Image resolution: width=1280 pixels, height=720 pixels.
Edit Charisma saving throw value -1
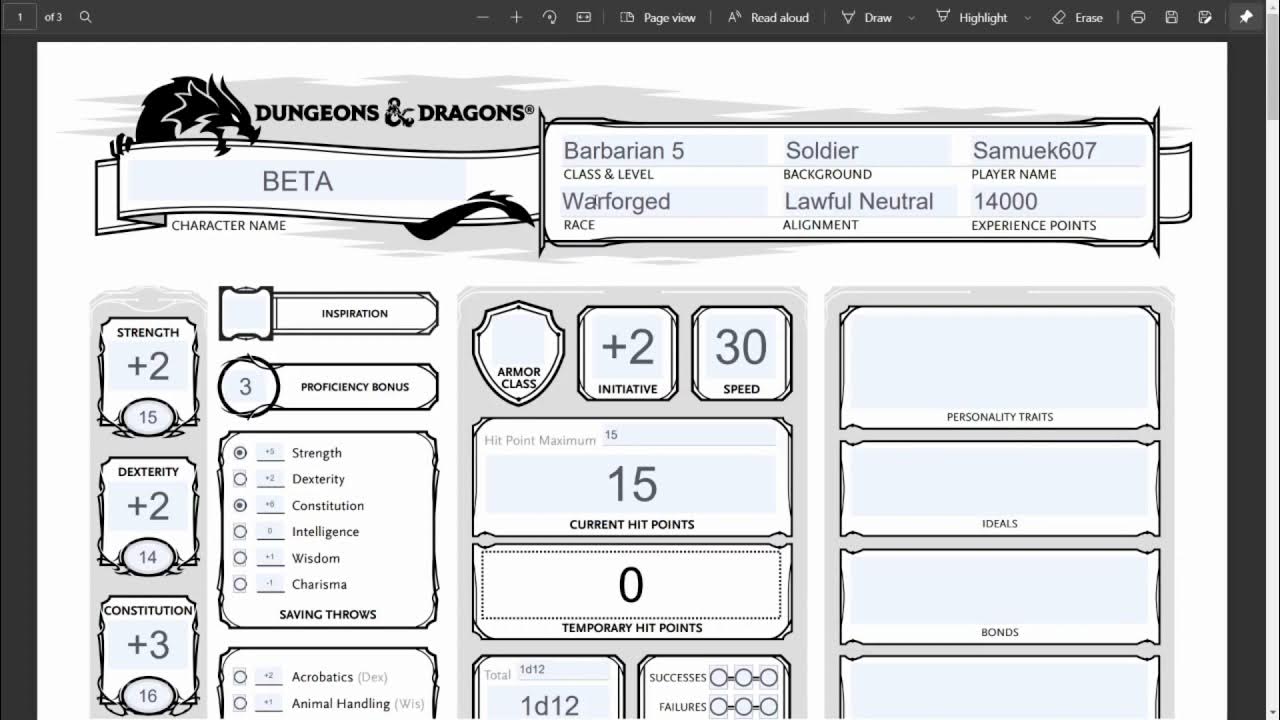coord(269,582)
